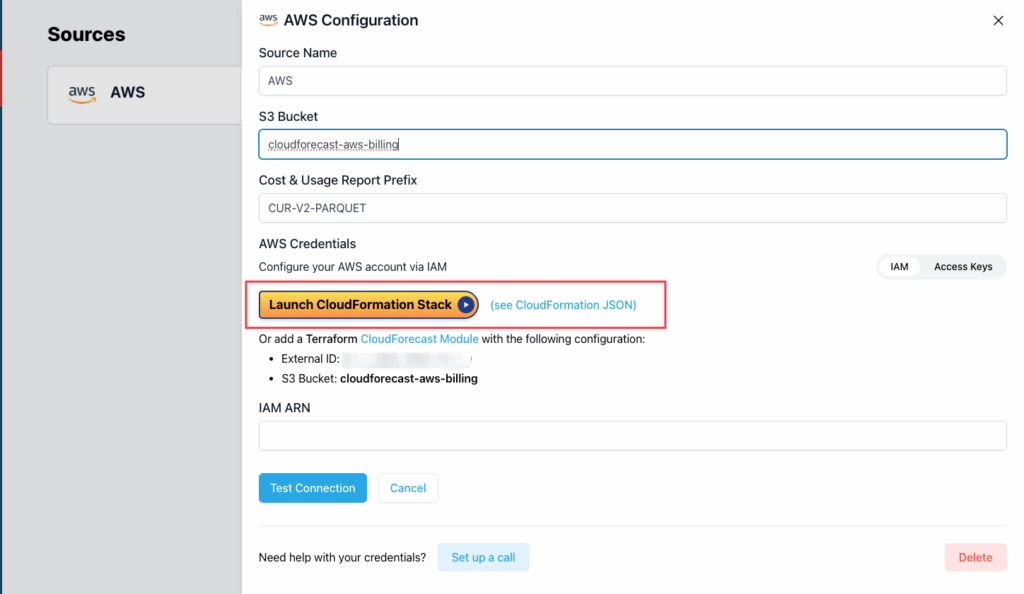This screenshot has width=1024, height=594.
Task: Click Set up a call
Action: [x=483, y=557]
